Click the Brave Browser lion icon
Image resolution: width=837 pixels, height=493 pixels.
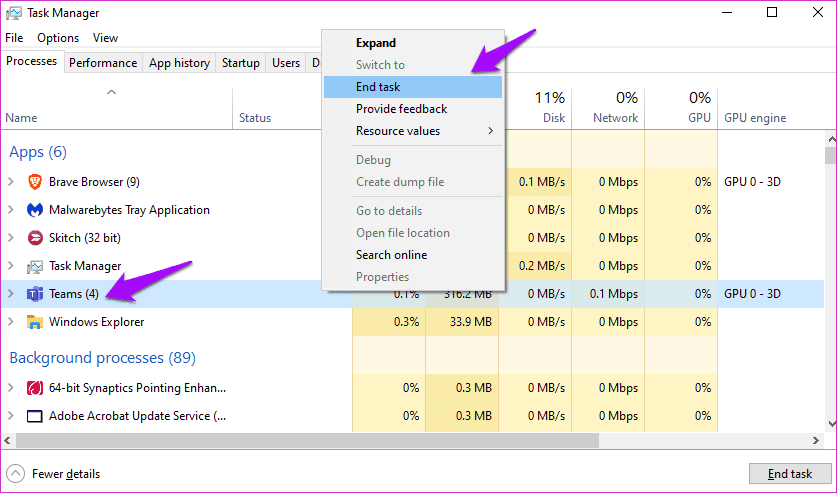(x=34, y=182)
